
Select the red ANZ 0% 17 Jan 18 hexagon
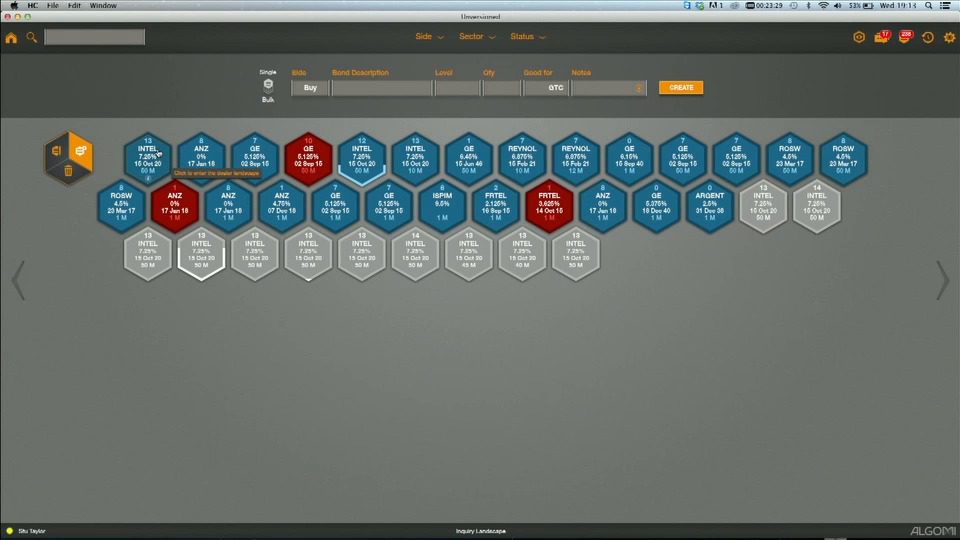pos(174,206)
